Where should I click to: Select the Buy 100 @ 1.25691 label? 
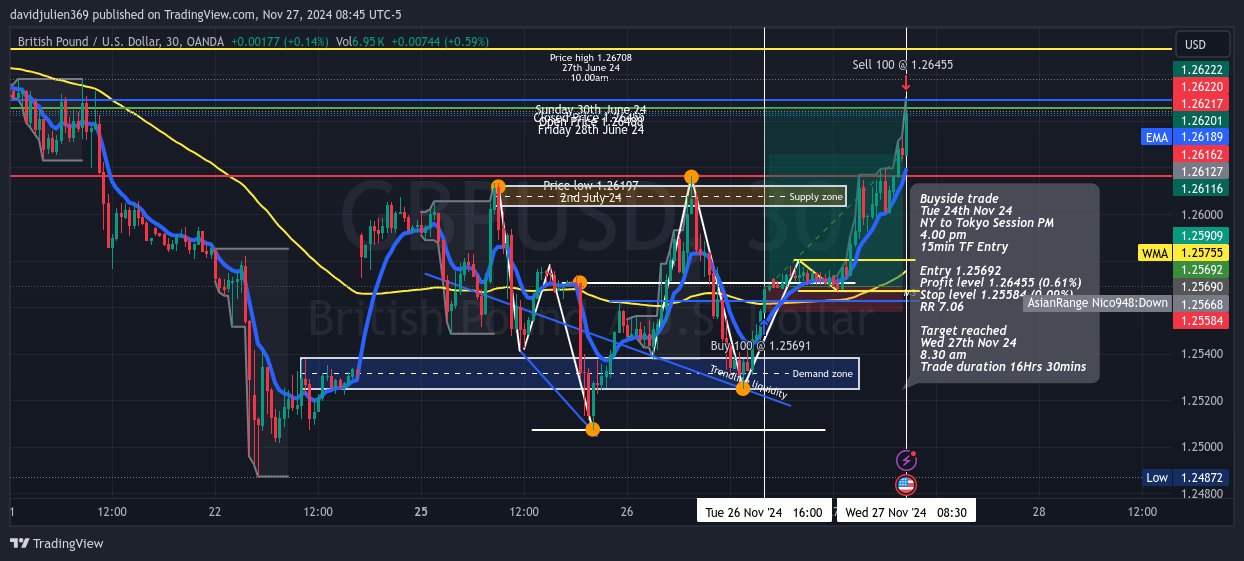point(760,345)
